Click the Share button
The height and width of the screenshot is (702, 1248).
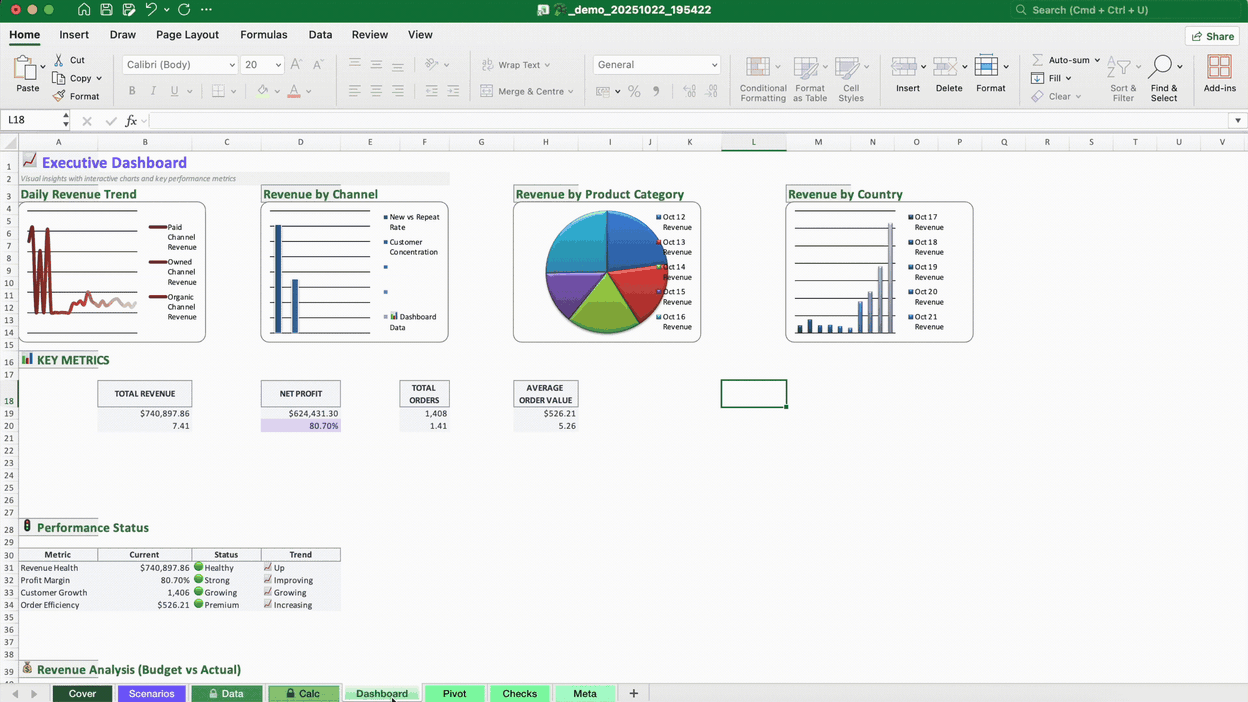pos(1212,35)
